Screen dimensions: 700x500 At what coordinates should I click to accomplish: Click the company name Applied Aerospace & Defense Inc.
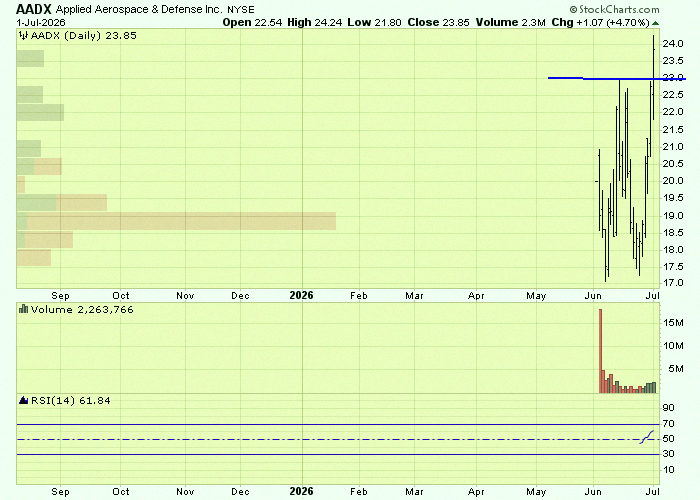pyautogui.click(x=139, y=9)
